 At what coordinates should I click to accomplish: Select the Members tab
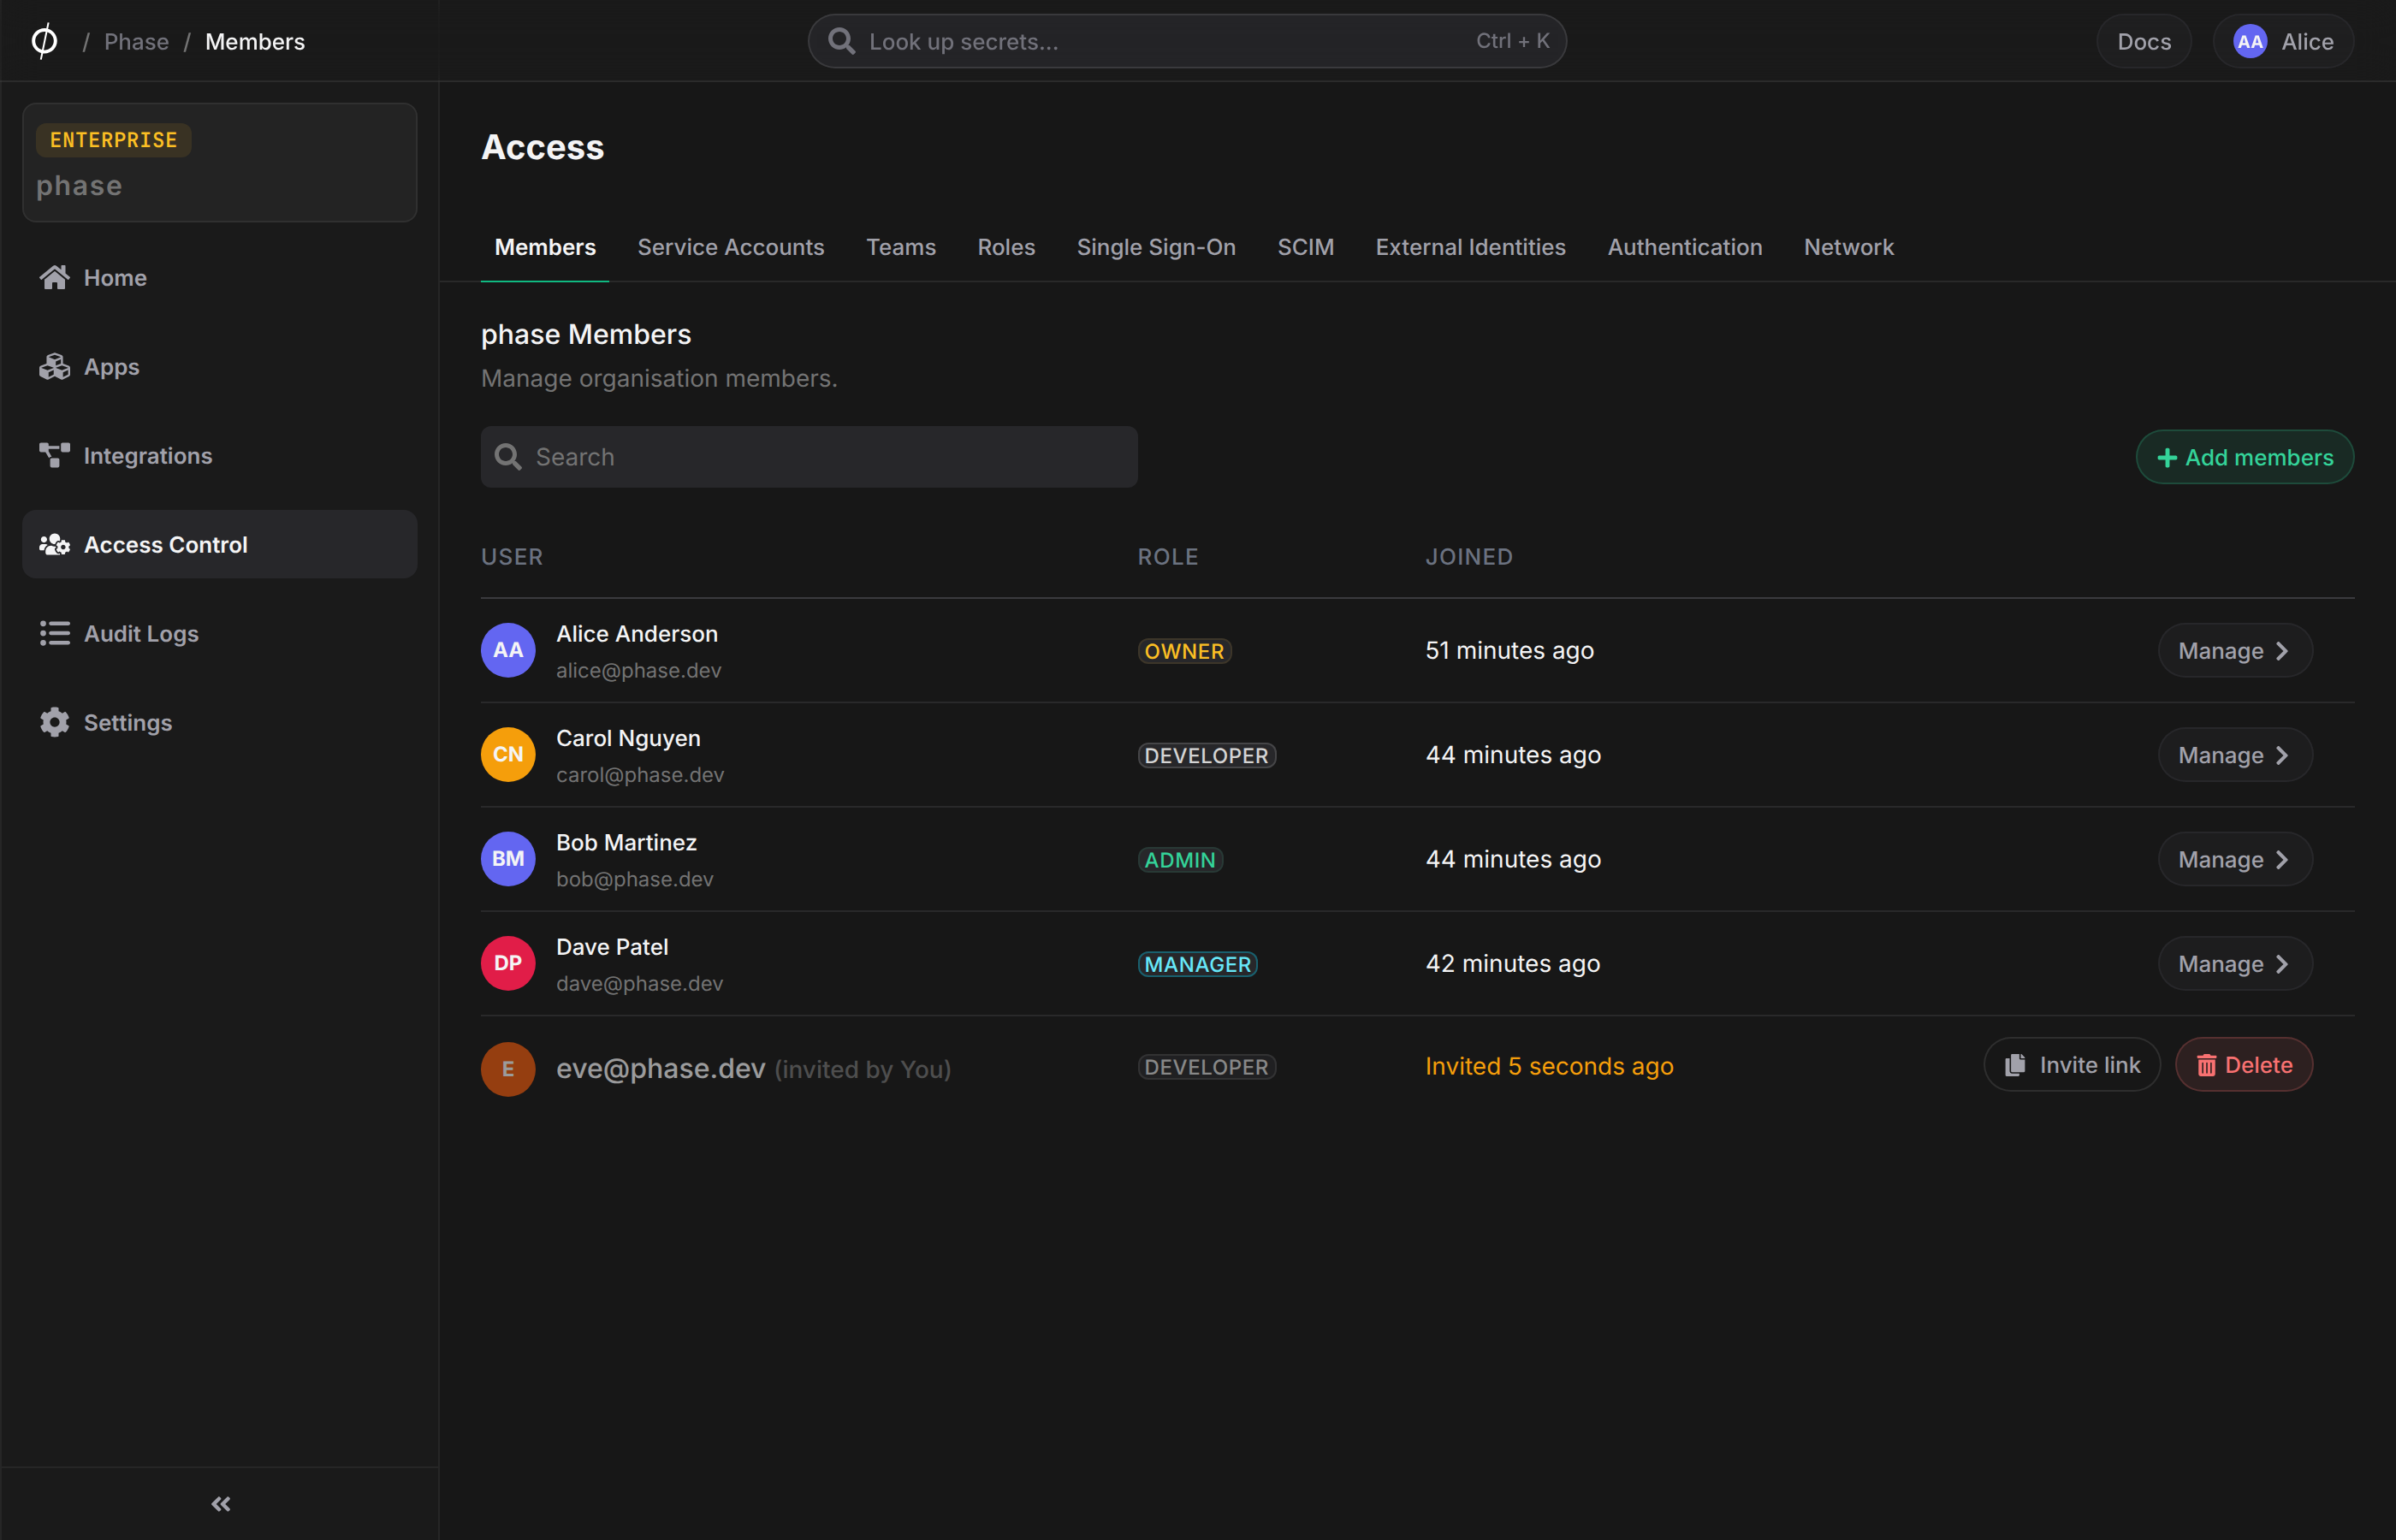tap(545, 247)
